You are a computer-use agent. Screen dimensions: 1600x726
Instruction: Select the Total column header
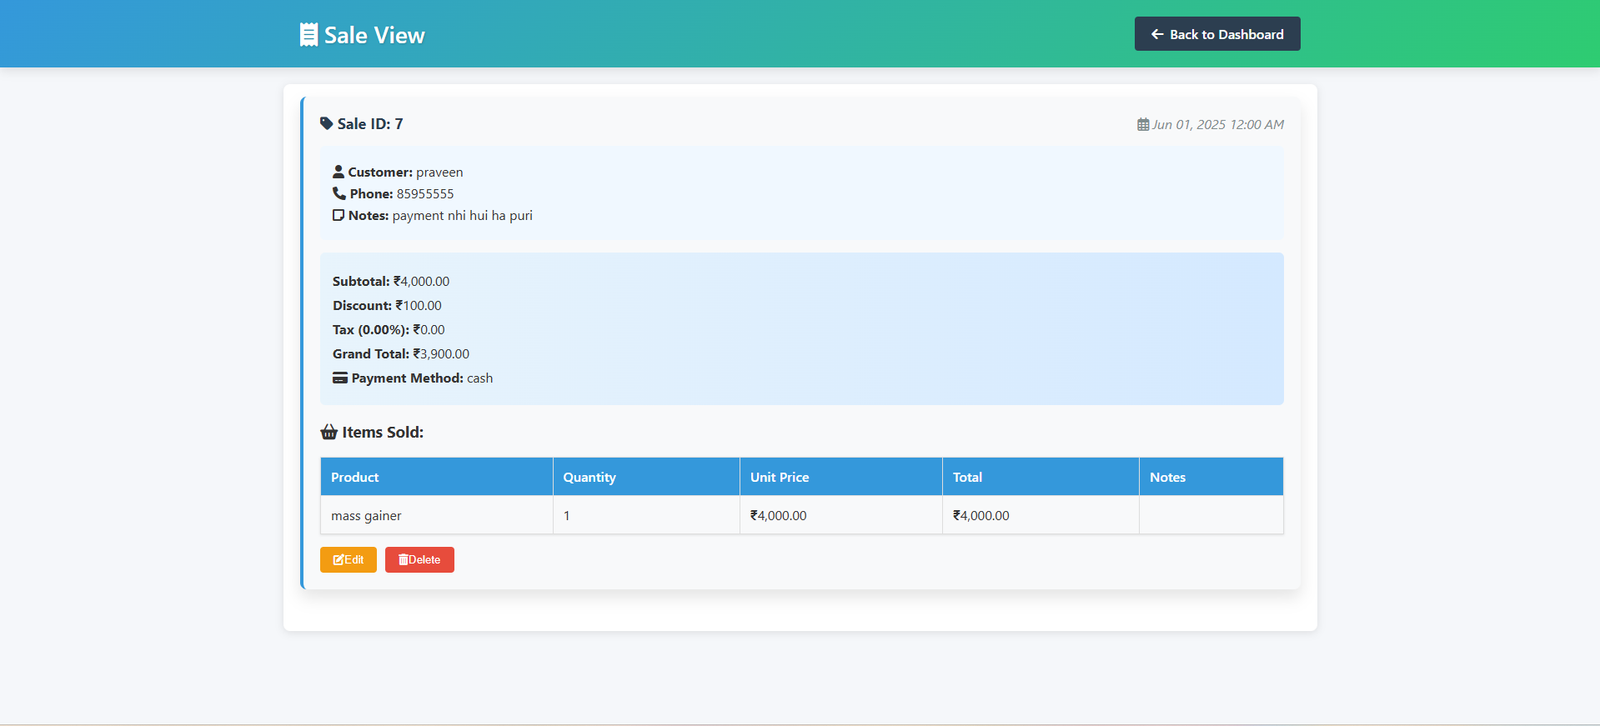click(967, 477)
